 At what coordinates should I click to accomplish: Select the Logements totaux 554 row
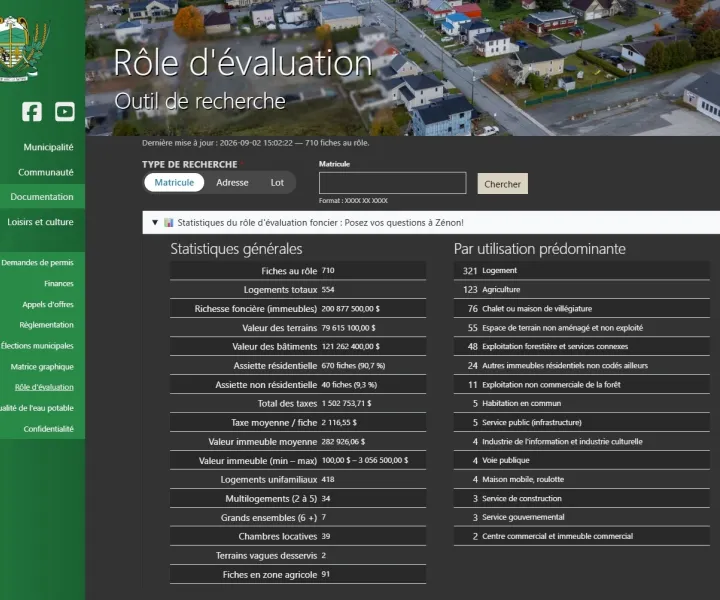[298, 290]
